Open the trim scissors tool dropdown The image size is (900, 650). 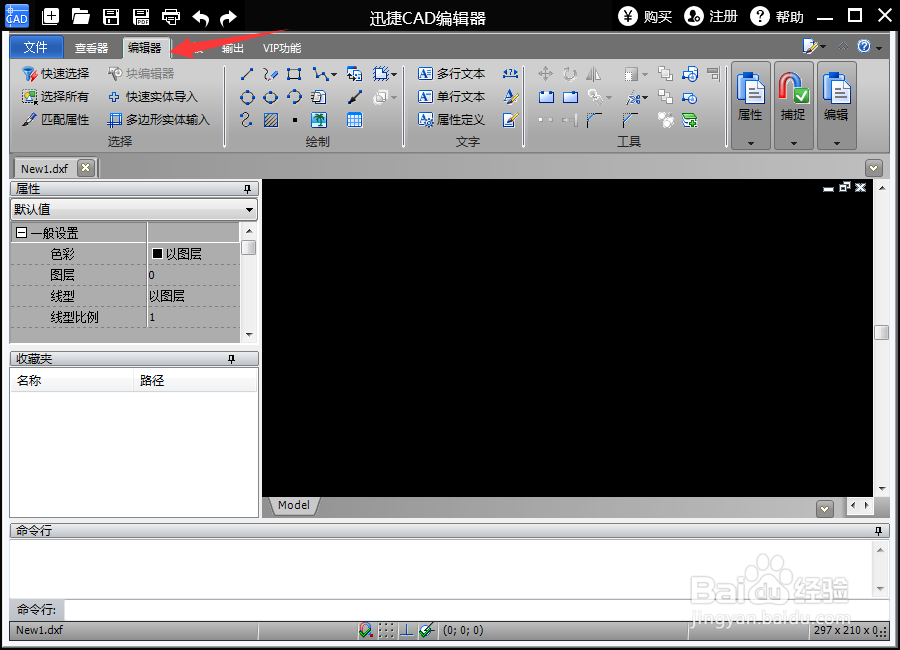point(646,98)
